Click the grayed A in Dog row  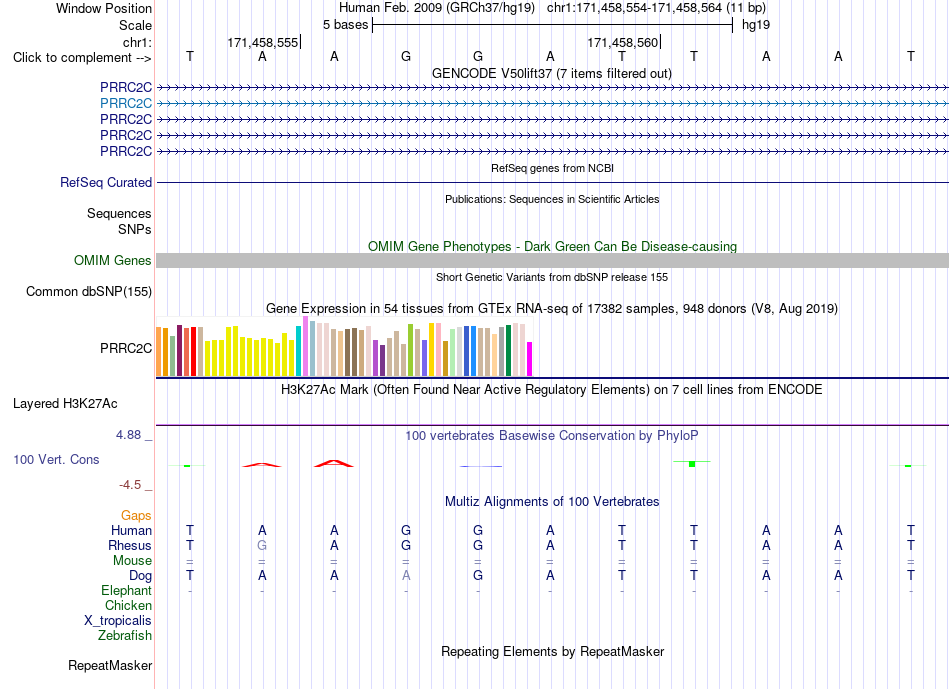tap(406, 576)
